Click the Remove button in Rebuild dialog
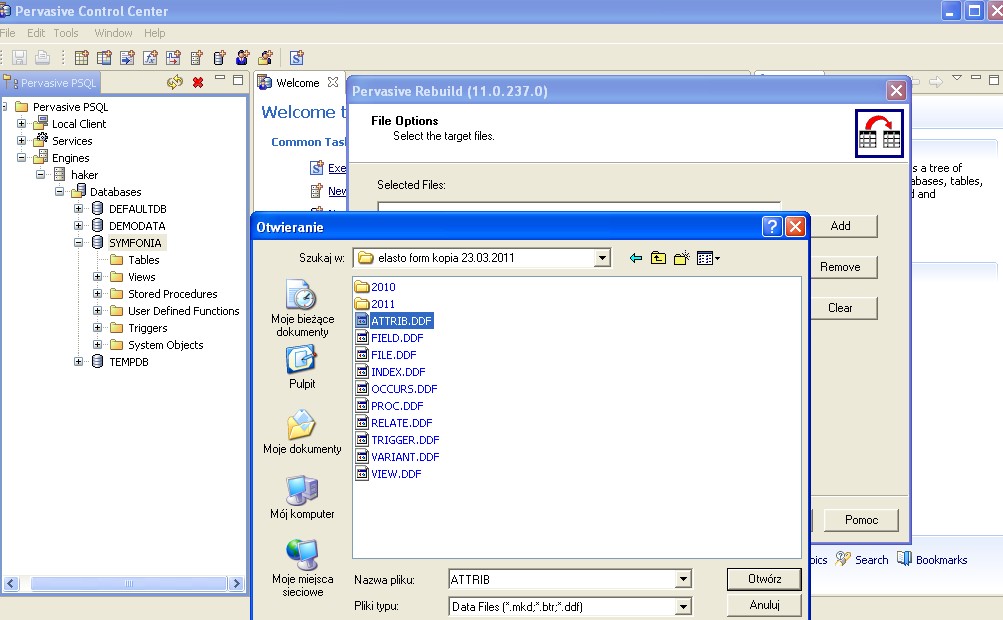The width and height of the screenshot is (1003, 620). coord(841,267)
